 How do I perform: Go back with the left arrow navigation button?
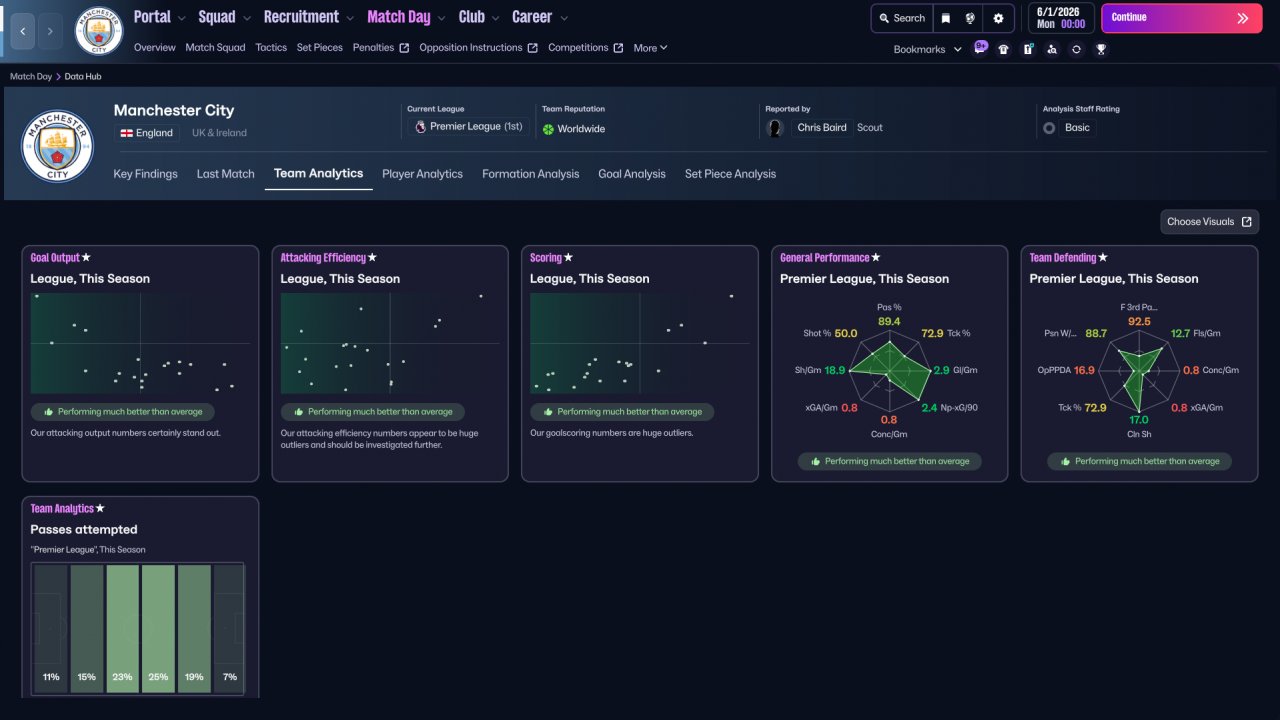[22, 31]
